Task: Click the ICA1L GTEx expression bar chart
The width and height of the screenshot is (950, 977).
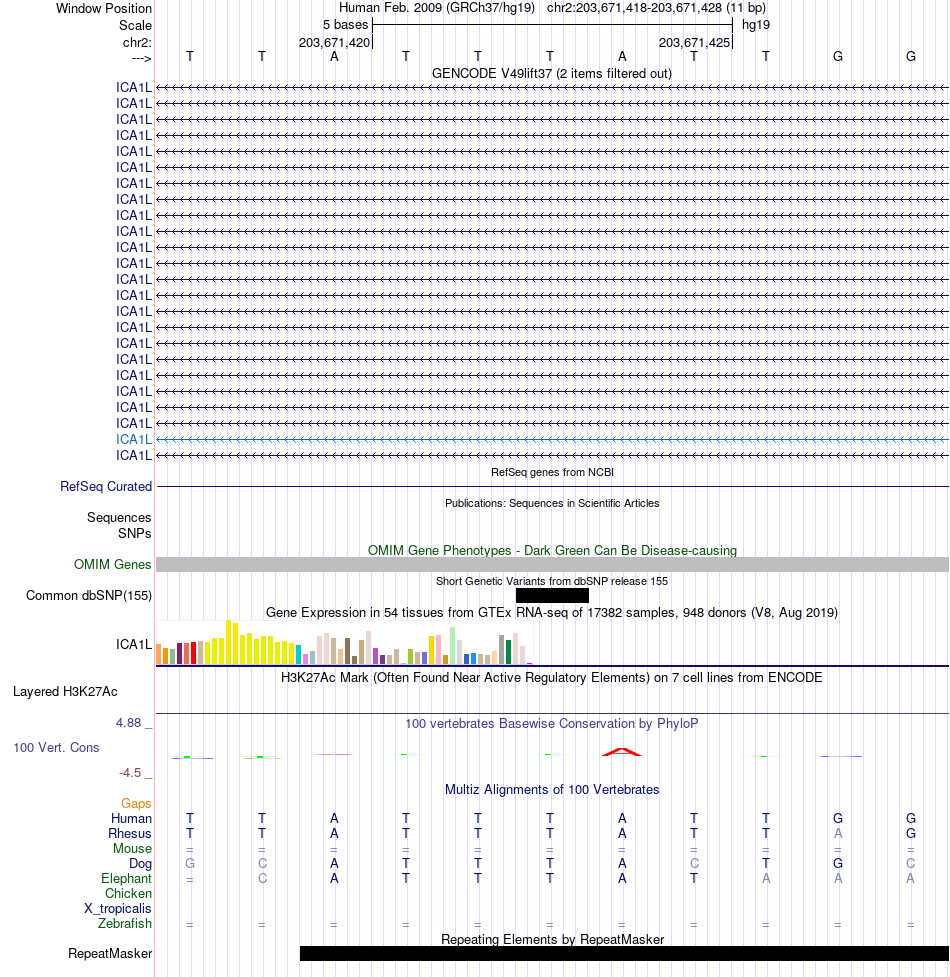Action: click(x=344, y=642)
